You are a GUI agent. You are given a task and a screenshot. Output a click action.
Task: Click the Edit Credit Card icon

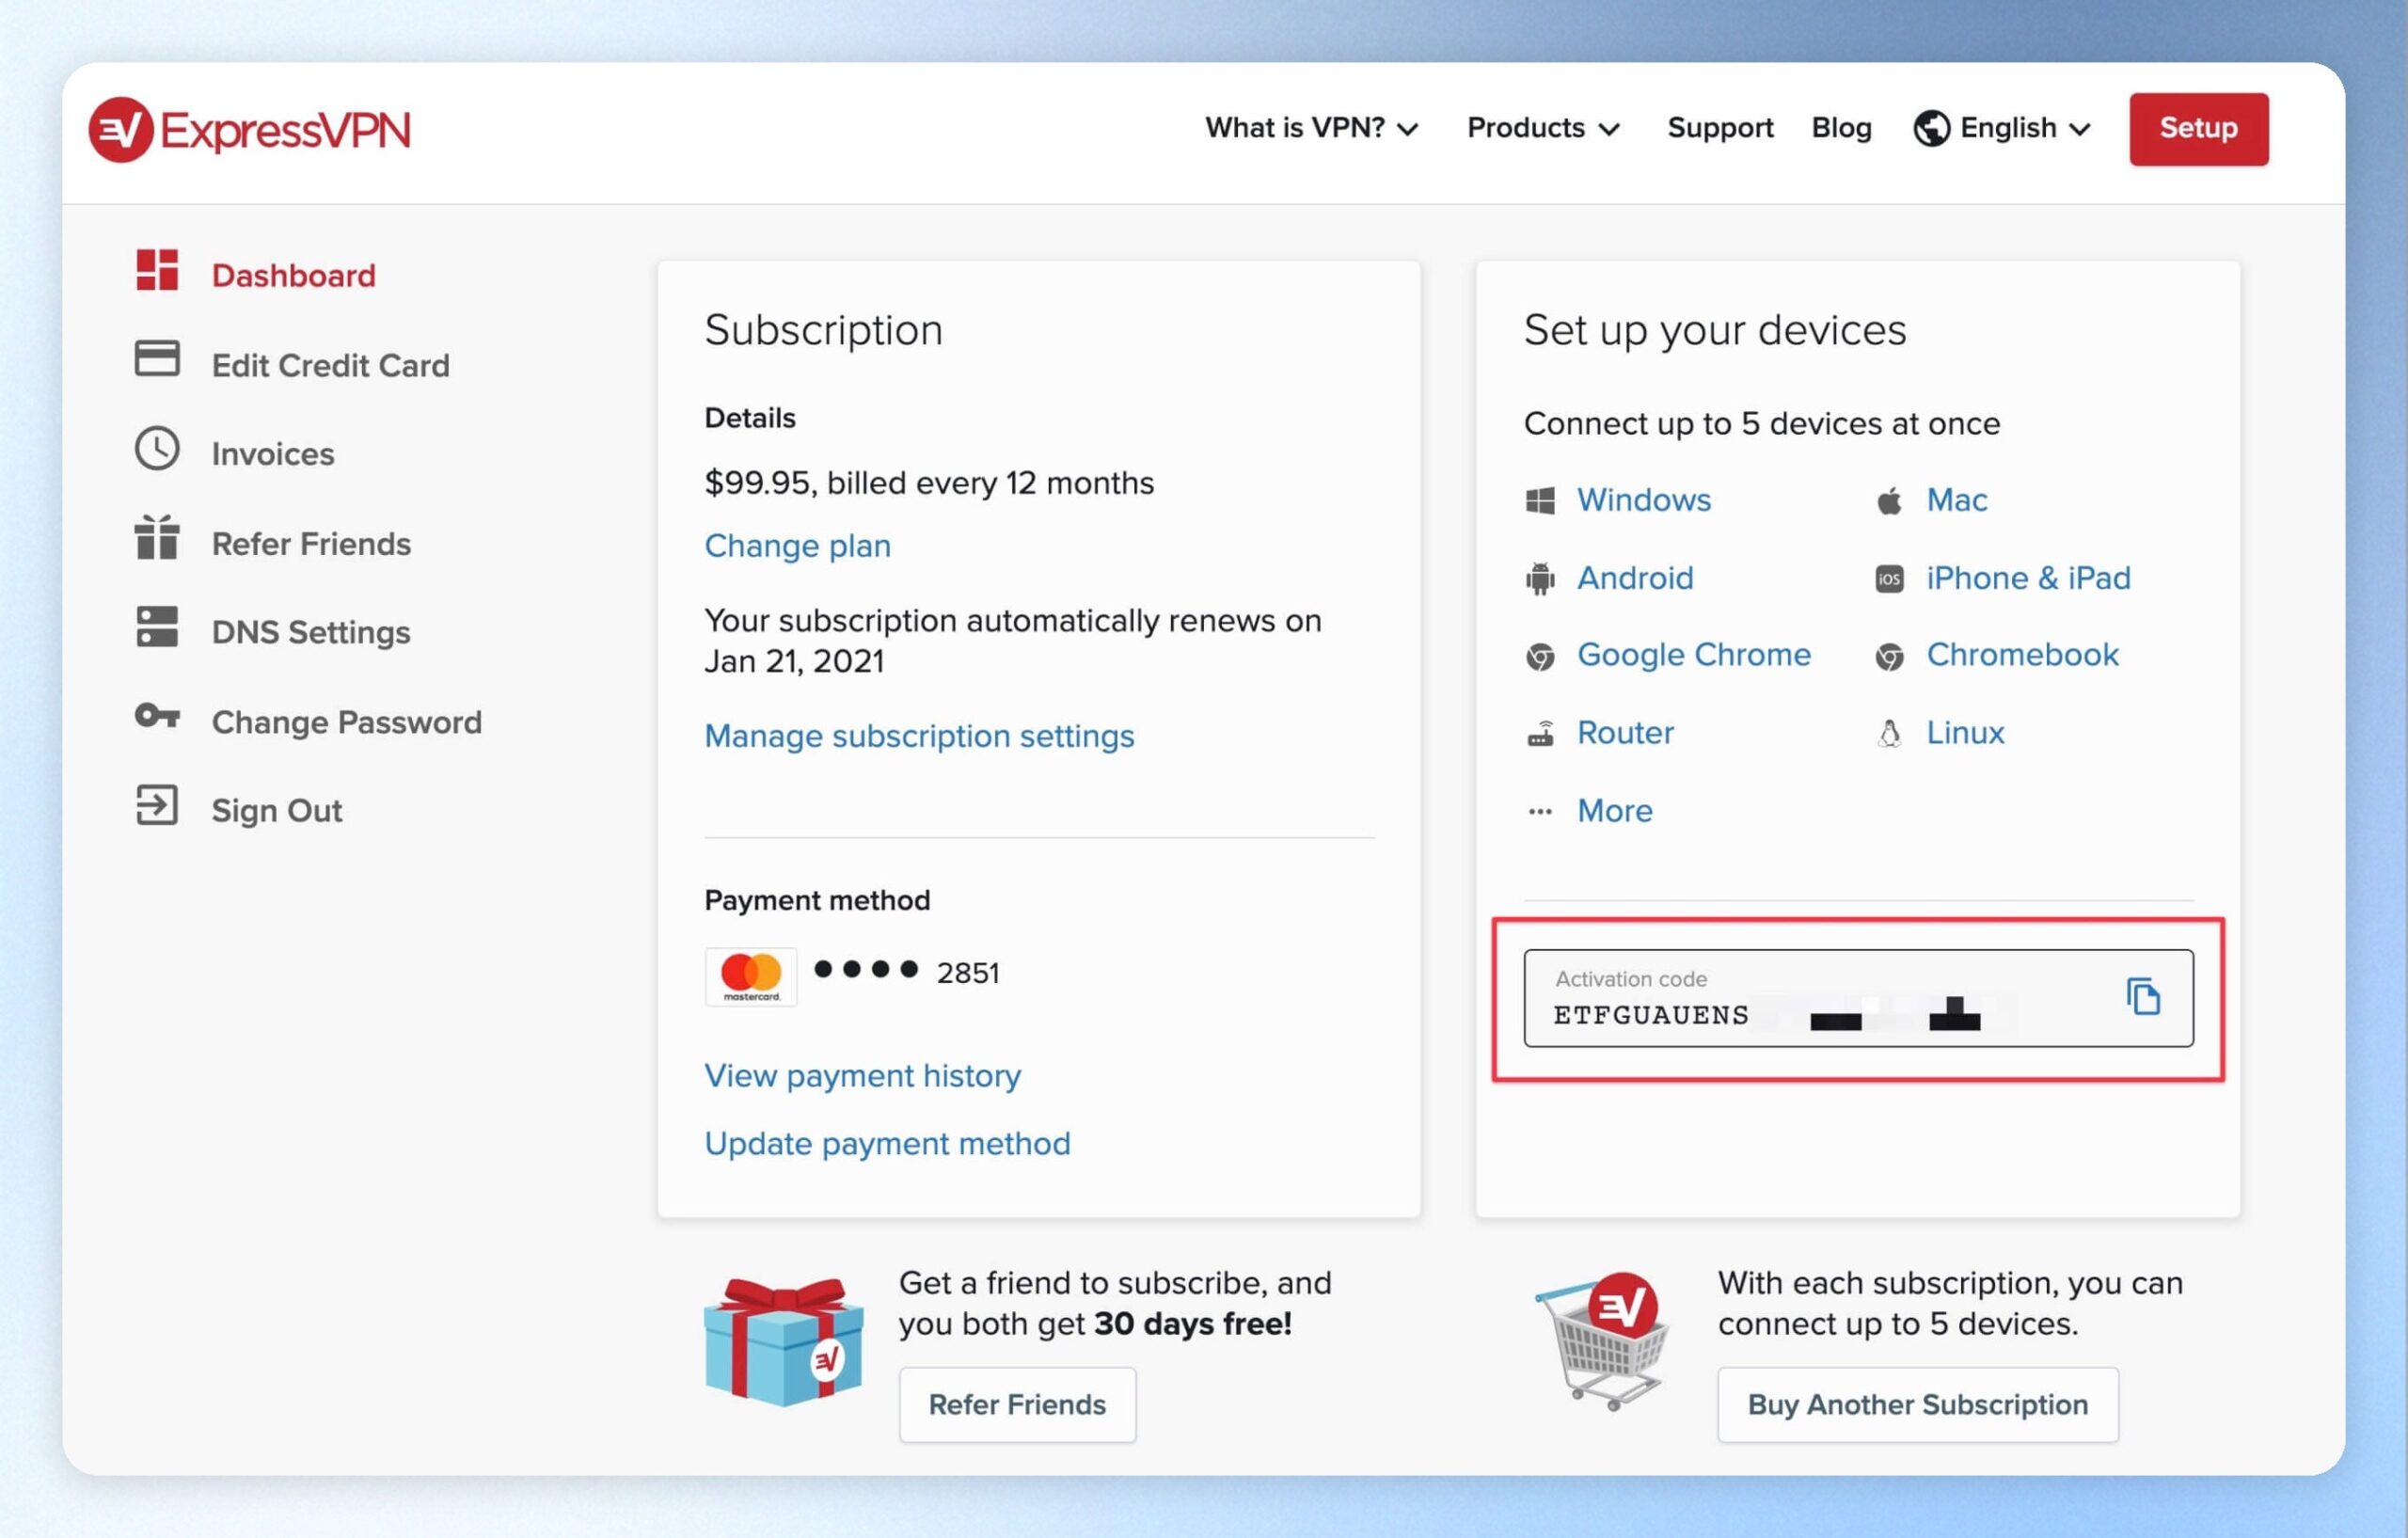(157, 359)
